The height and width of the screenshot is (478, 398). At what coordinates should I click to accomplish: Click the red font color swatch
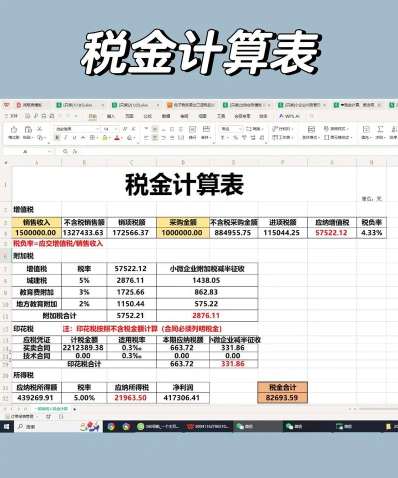(117, 138)
